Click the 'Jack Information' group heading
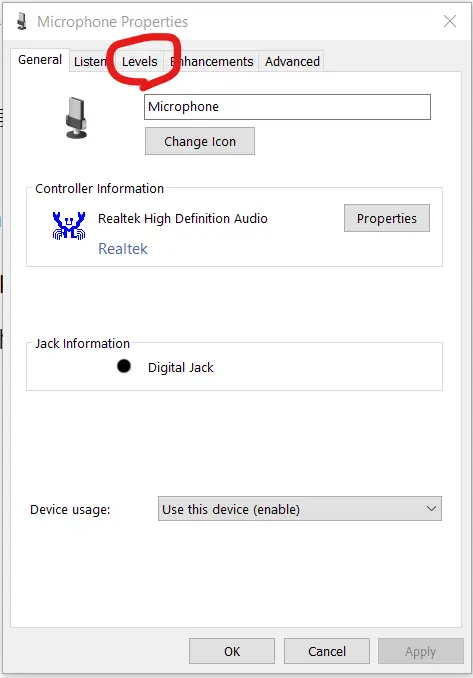 pos(82,343)
